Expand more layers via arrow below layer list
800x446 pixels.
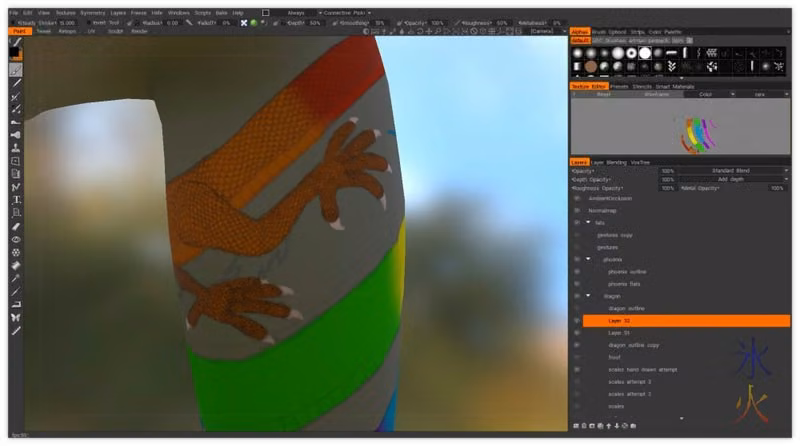682,418
